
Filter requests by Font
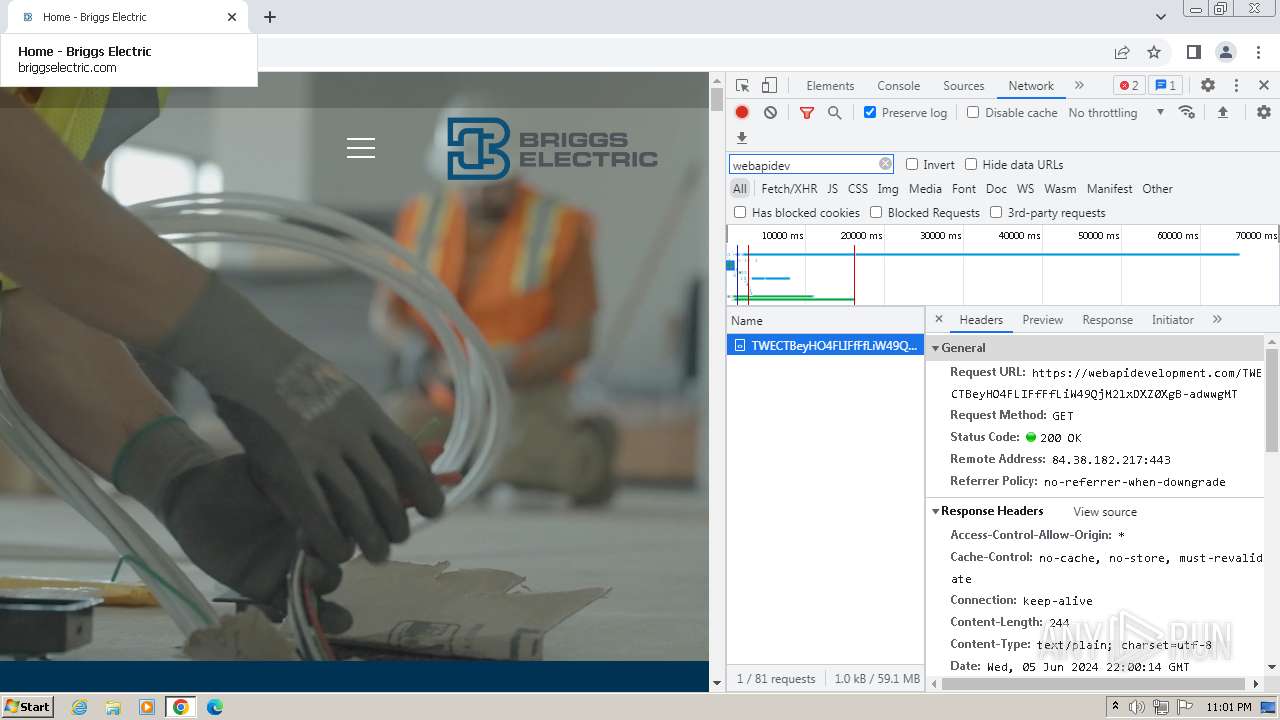point(964,189)
